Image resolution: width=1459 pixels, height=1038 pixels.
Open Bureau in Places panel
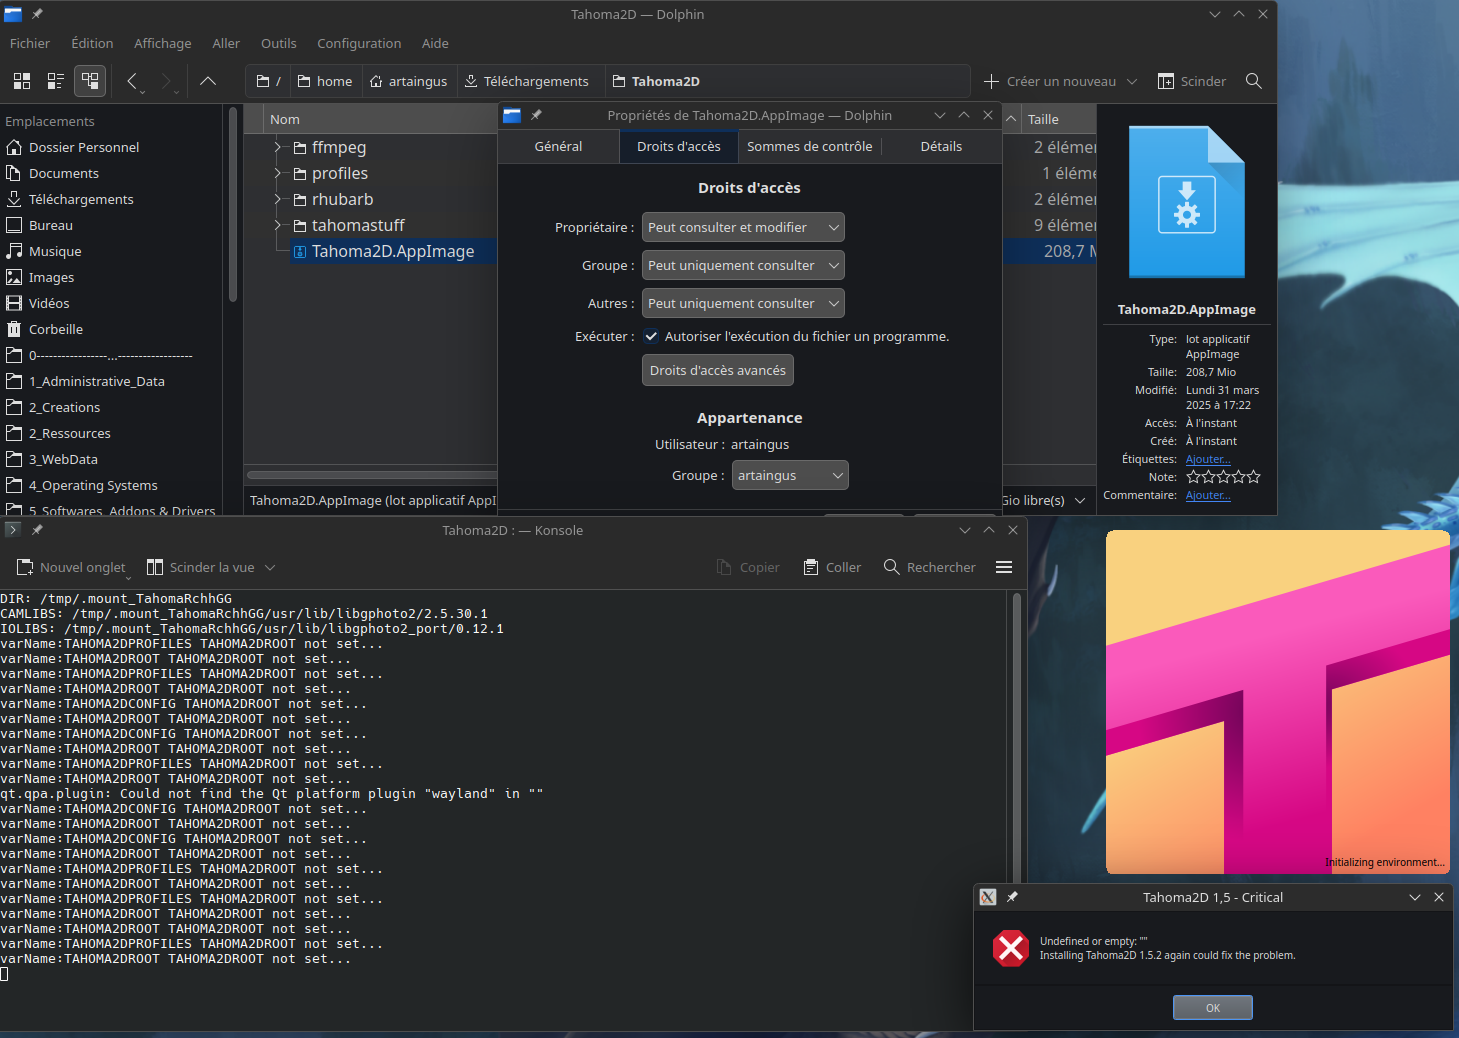pyautogui.click(x=51, y=225)
